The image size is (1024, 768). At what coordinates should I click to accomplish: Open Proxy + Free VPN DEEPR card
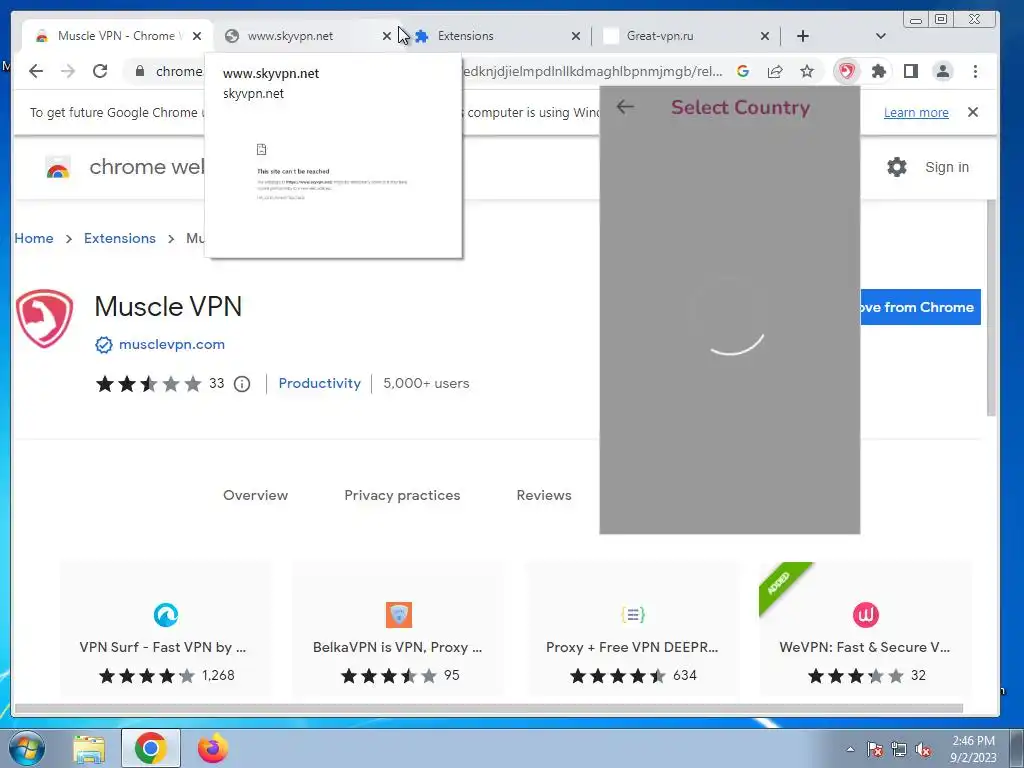(x=632, y=630)
